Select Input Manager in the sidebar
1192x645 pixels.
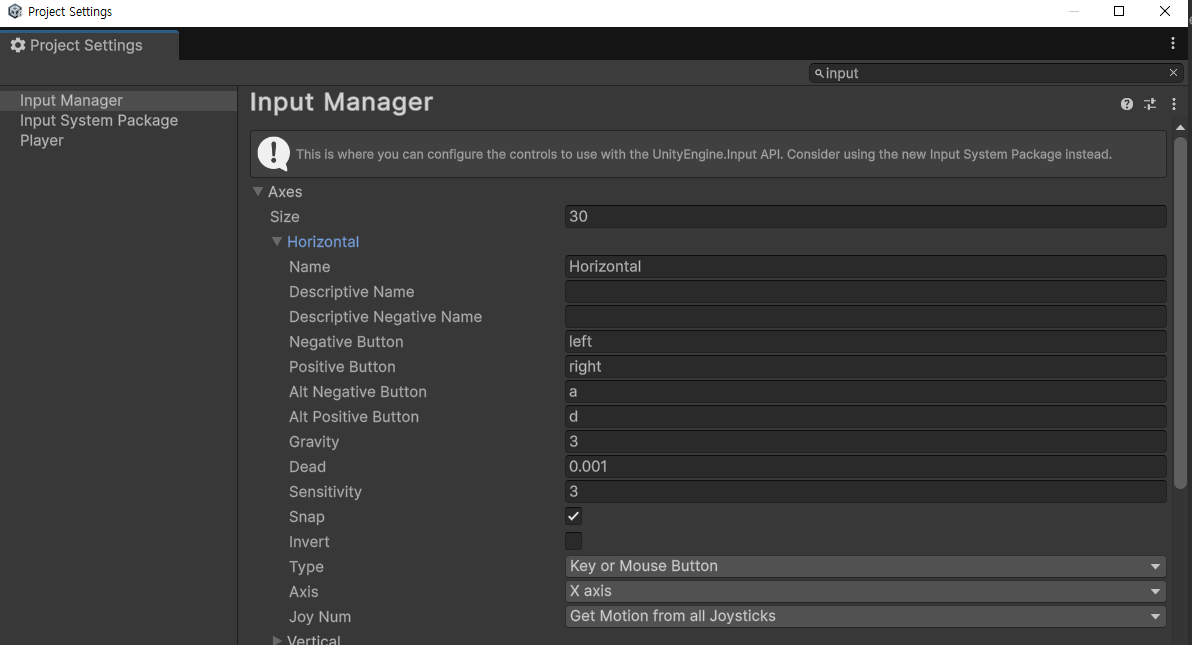(119, 100)
